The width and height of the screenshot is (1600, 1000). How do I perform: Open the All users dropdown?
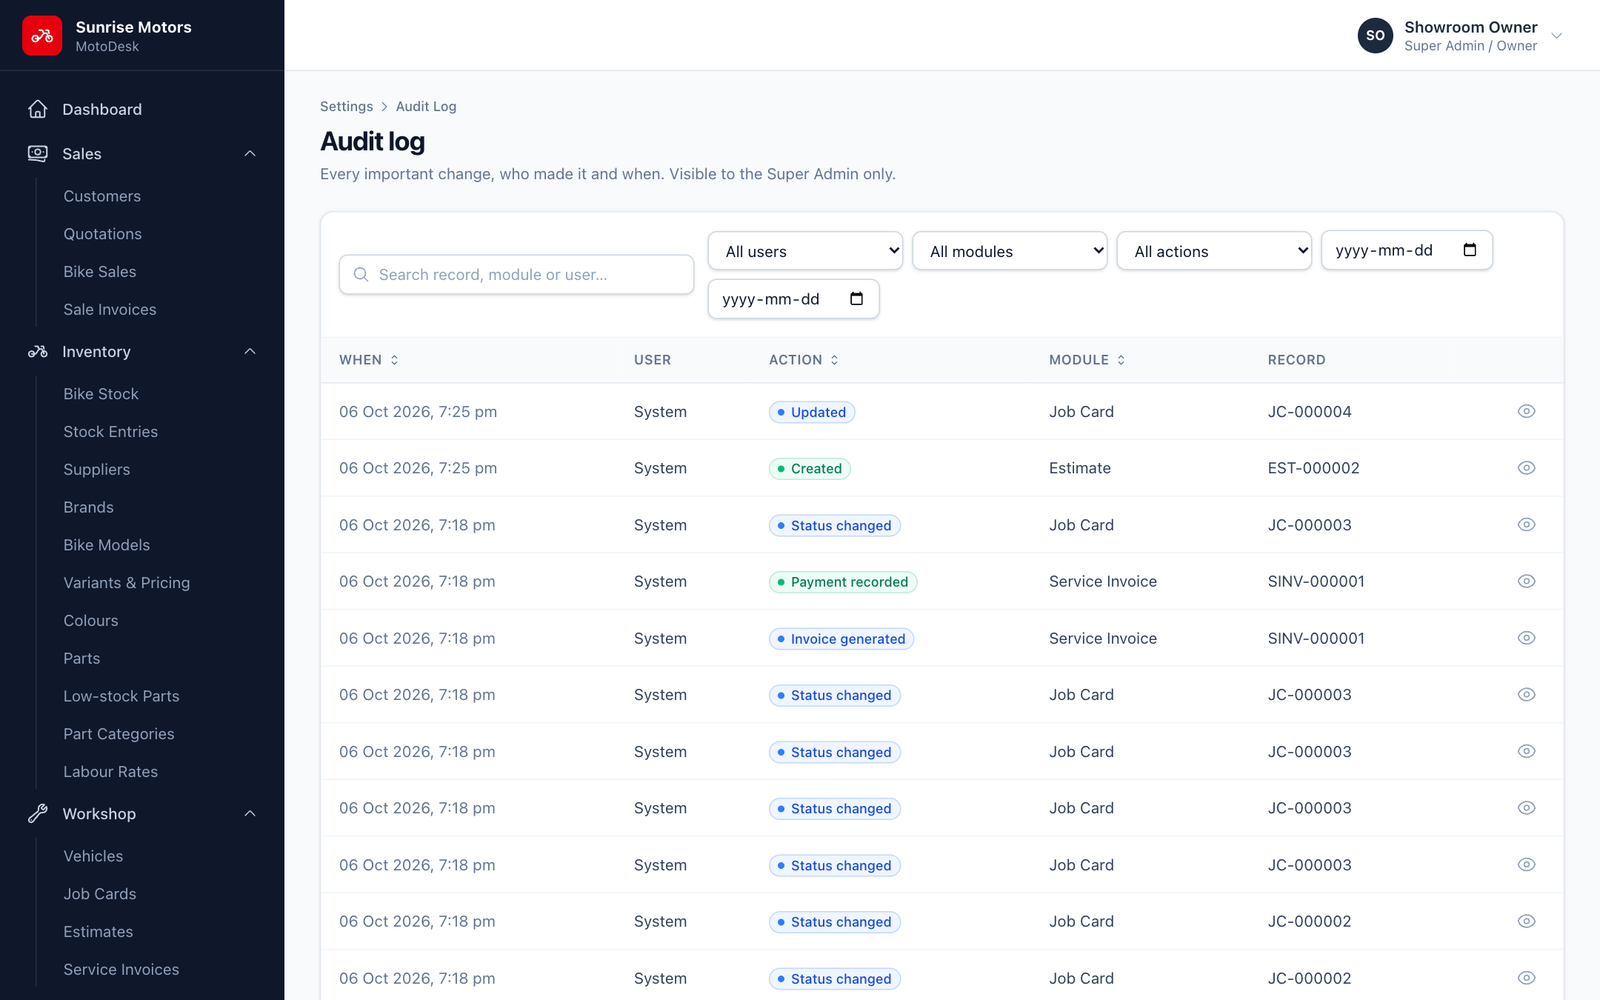(806, 251)
